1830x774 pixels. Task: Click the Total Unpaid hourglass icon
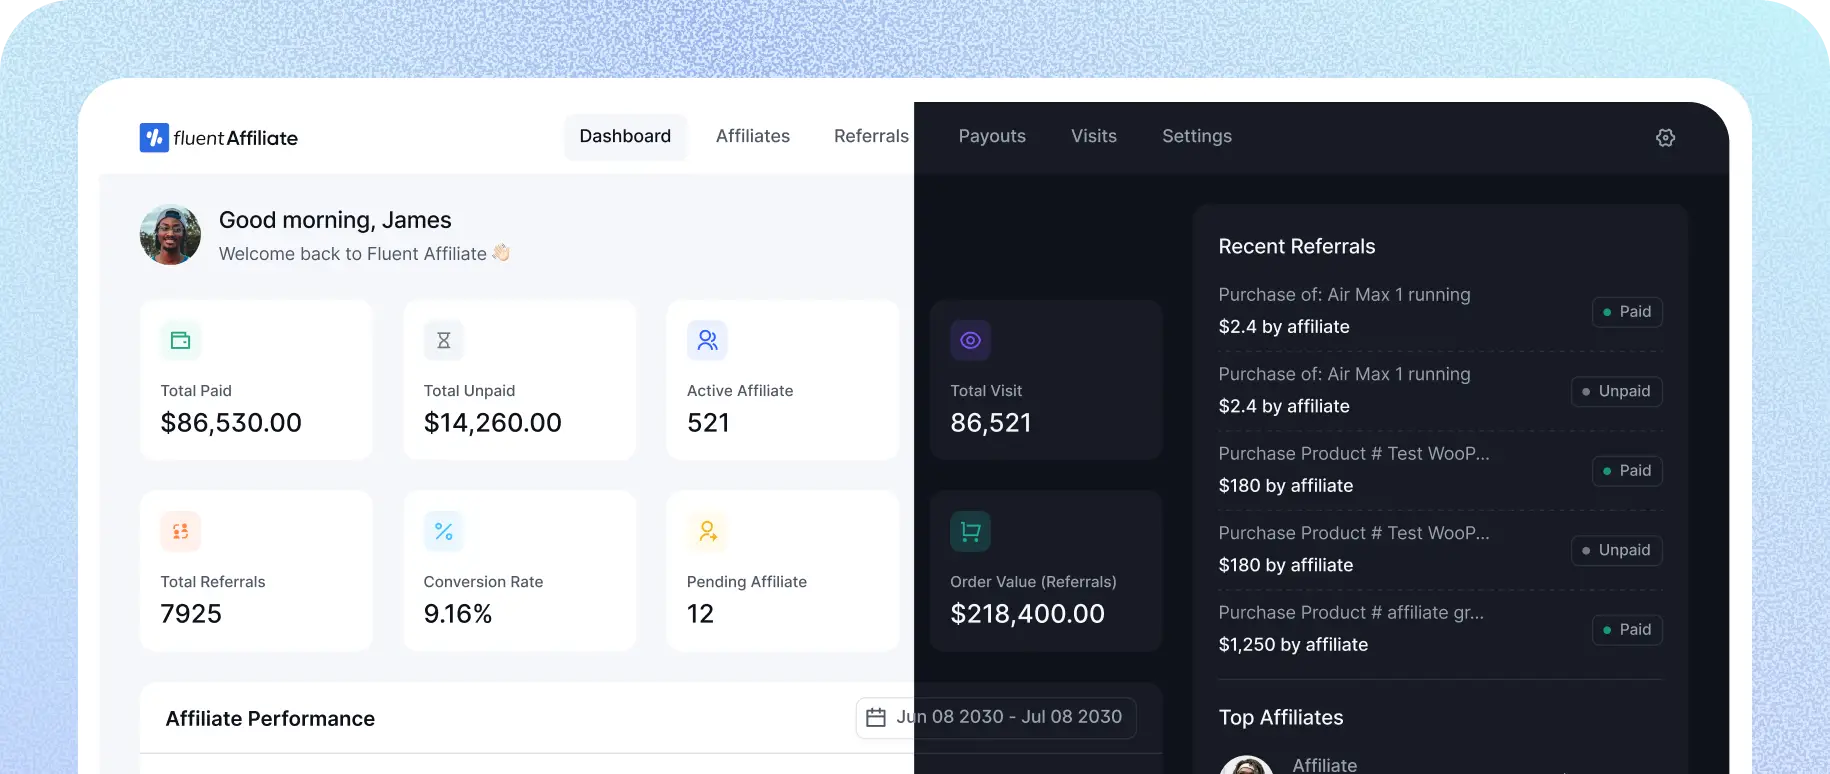tap(444, 341)
